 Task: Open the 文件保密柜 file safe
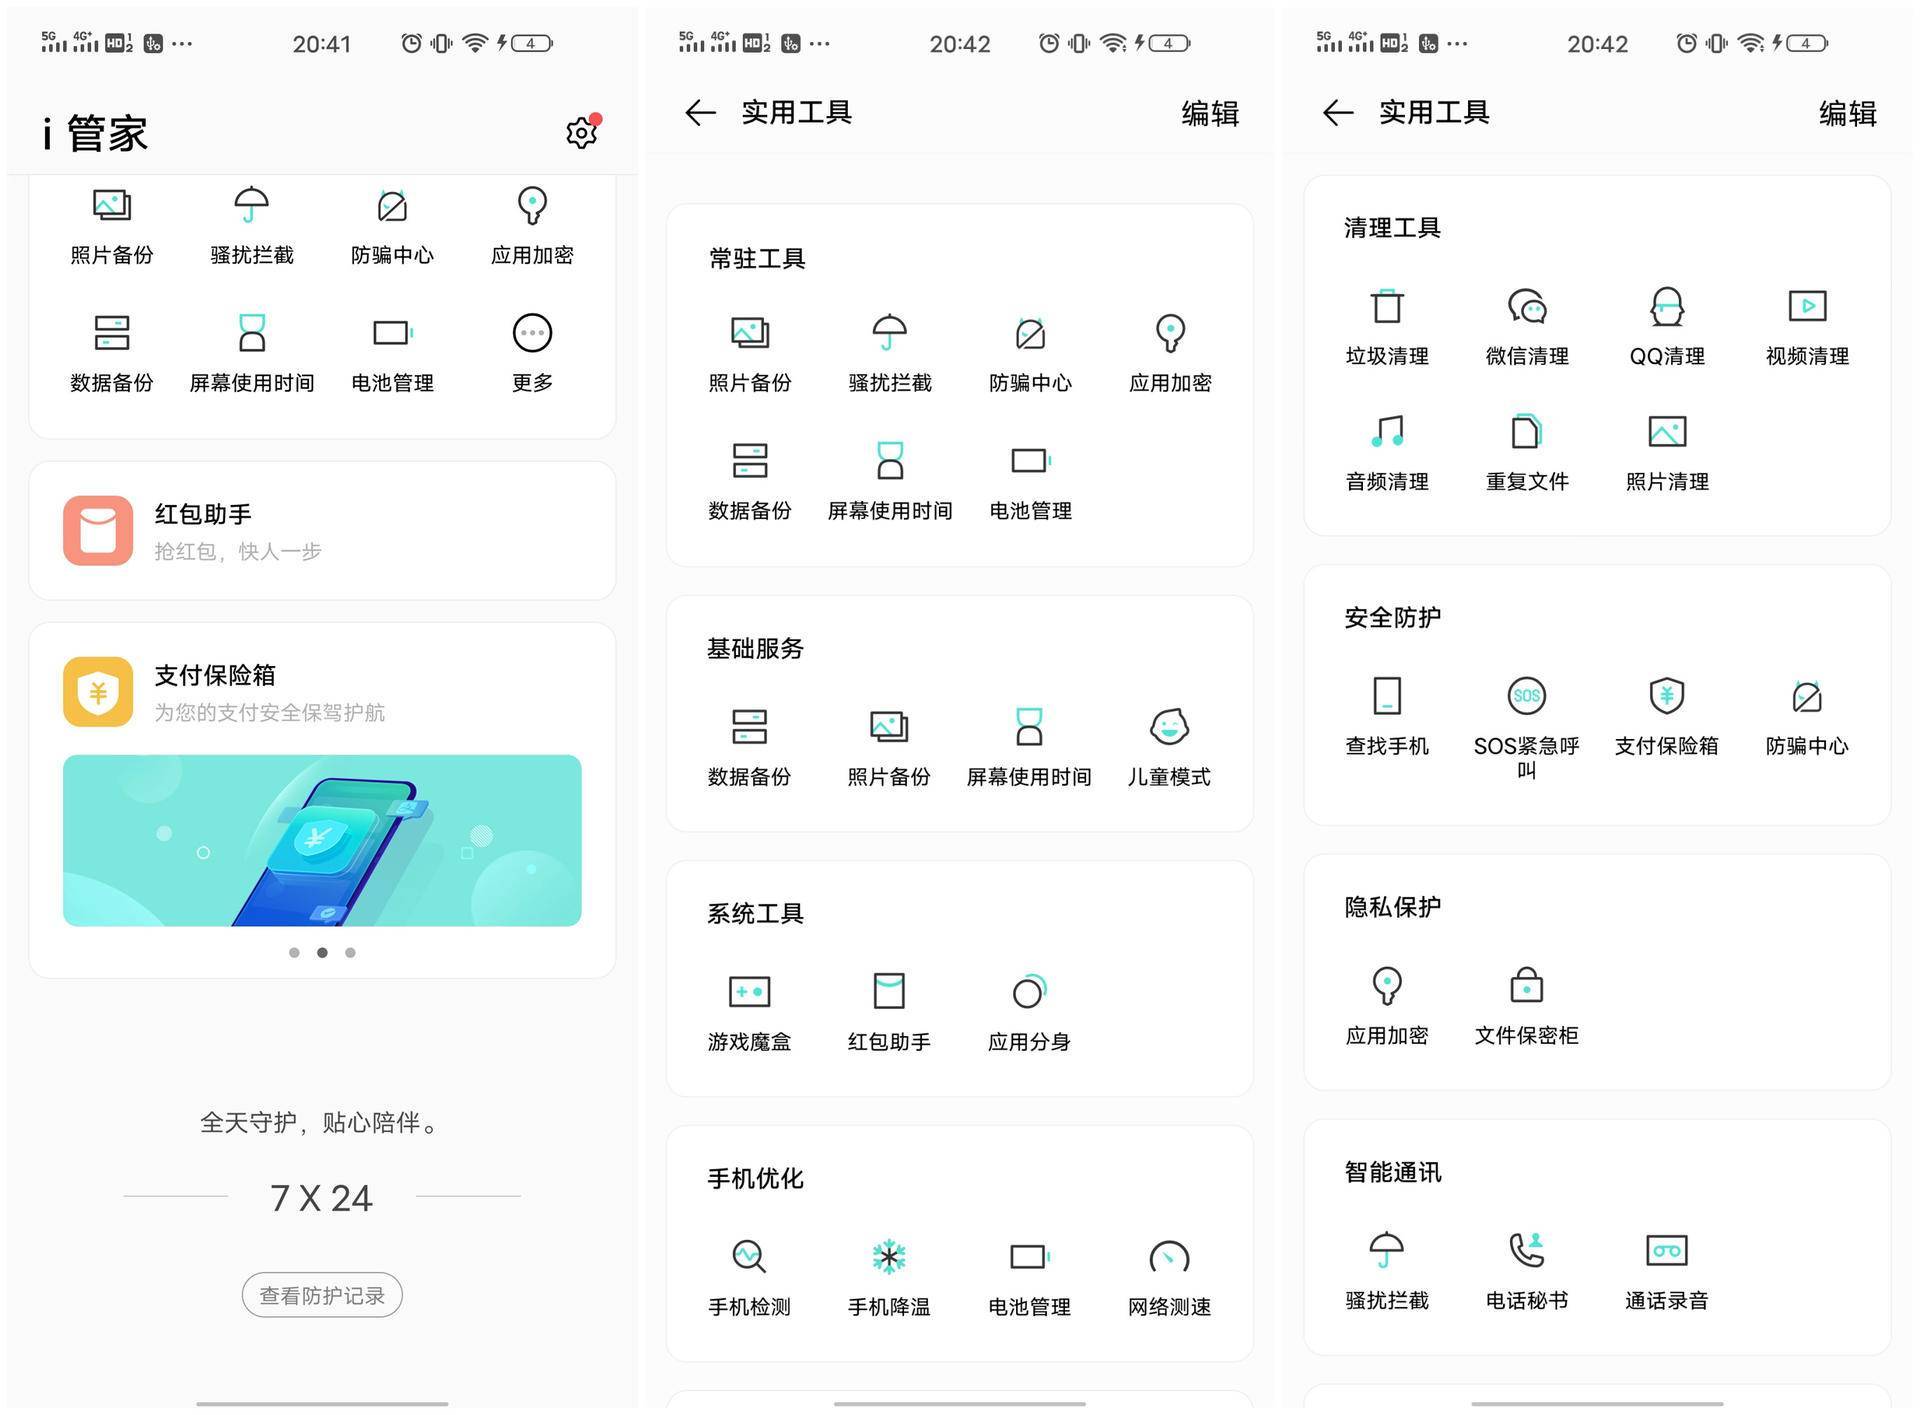1526,1000
